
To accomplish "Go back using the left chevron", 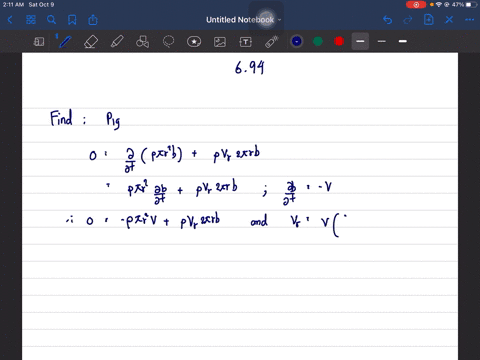I will point(10,20).
